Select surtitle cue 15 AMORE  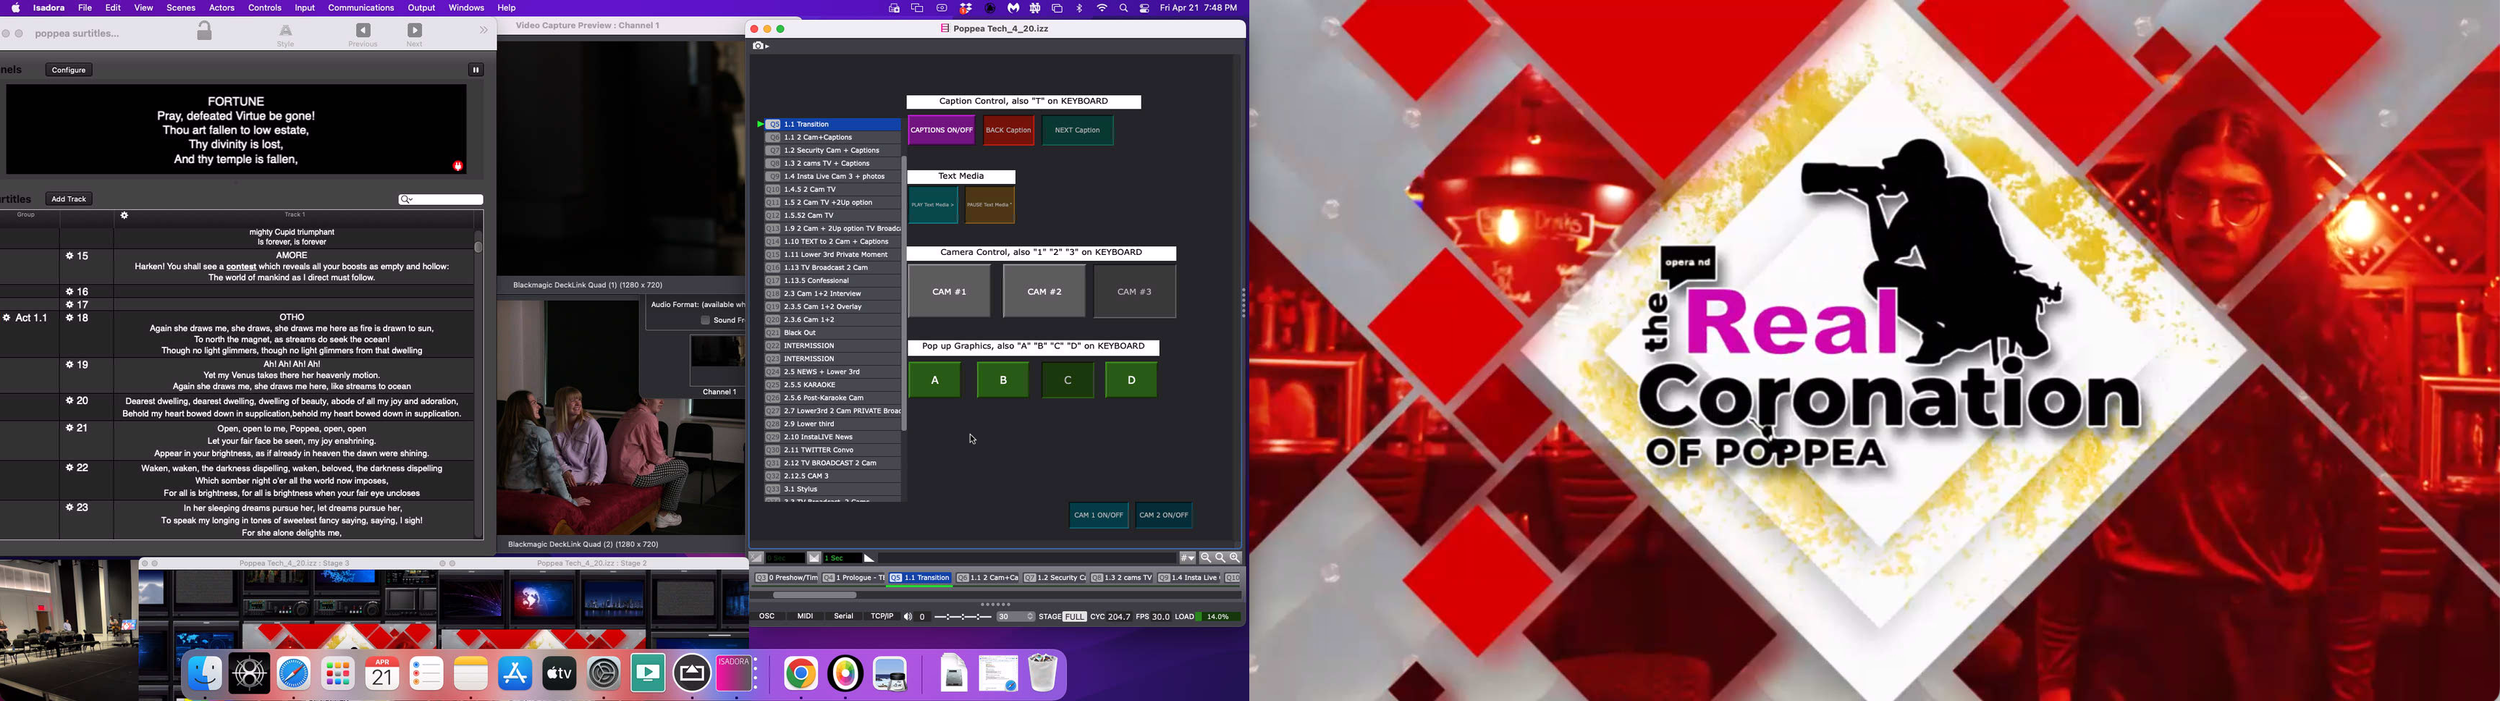(292, 267)
